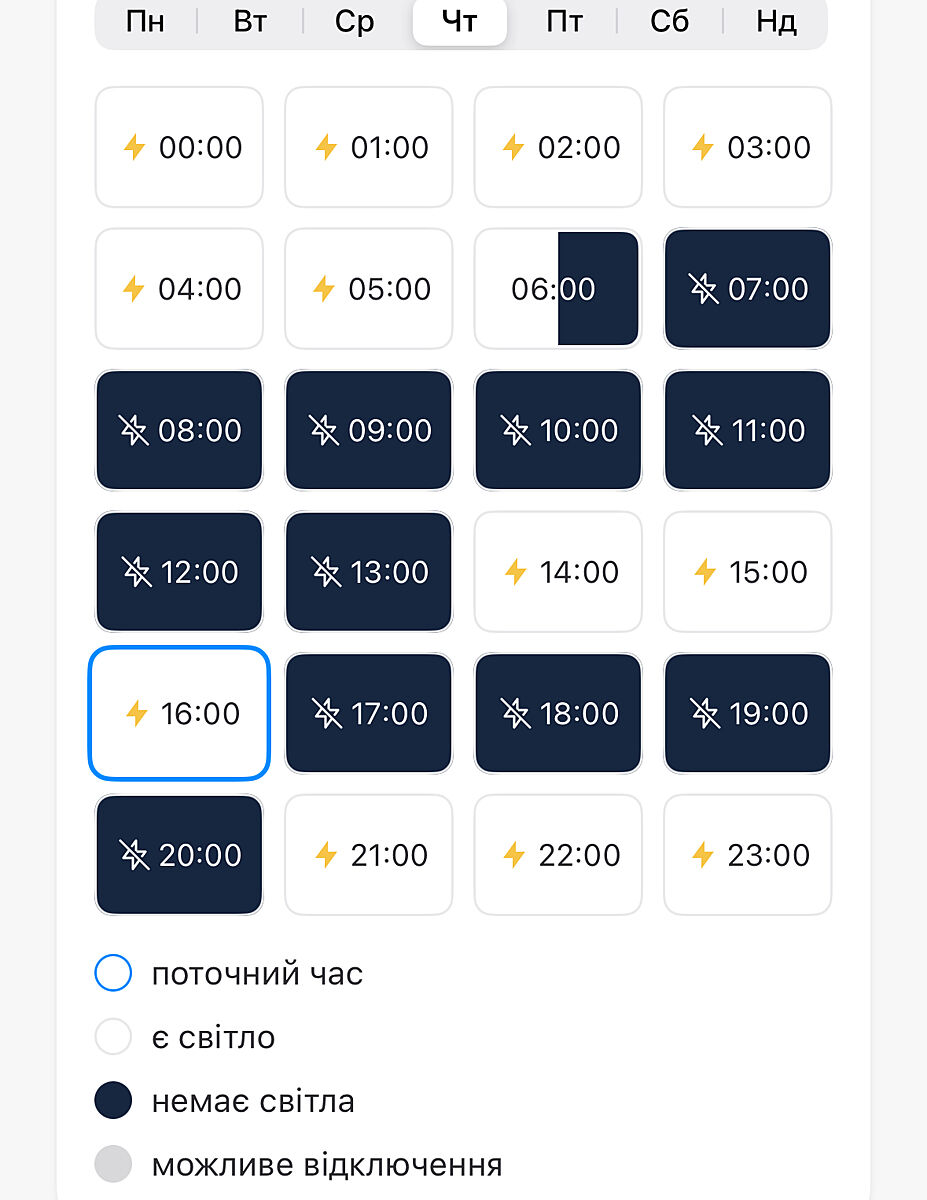Click the crossed-out bolt icon at 07:00
Image resolution: width=927 pixels, height=1200 pixels.
tap(704, 290)
